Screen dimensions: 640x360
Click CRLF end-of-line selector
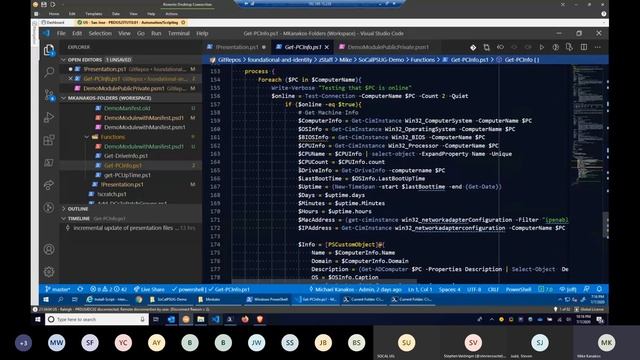click(x=493, y=289)
